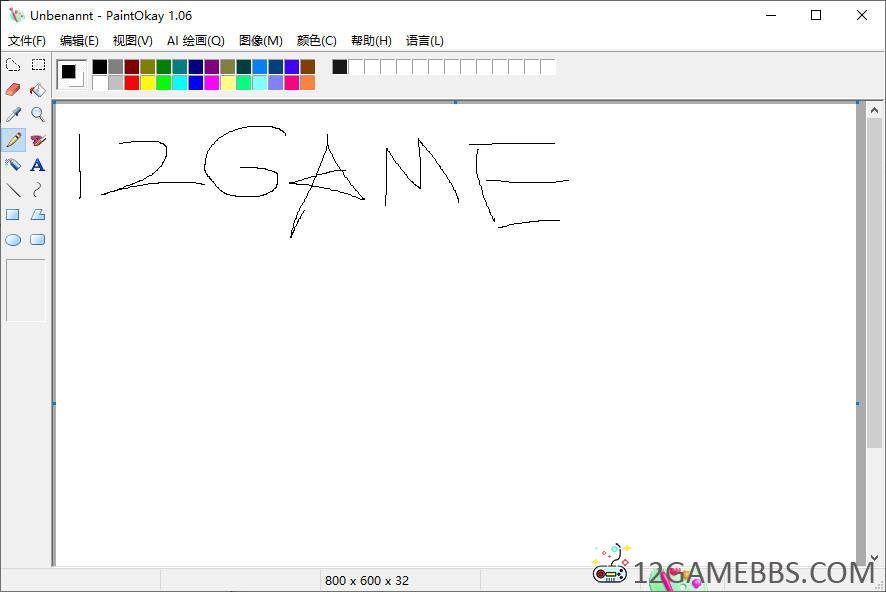The width and height of the screenshot is (886, 592).
Task: Activate the paint bucket fill tool
Action: click(38, 90)
